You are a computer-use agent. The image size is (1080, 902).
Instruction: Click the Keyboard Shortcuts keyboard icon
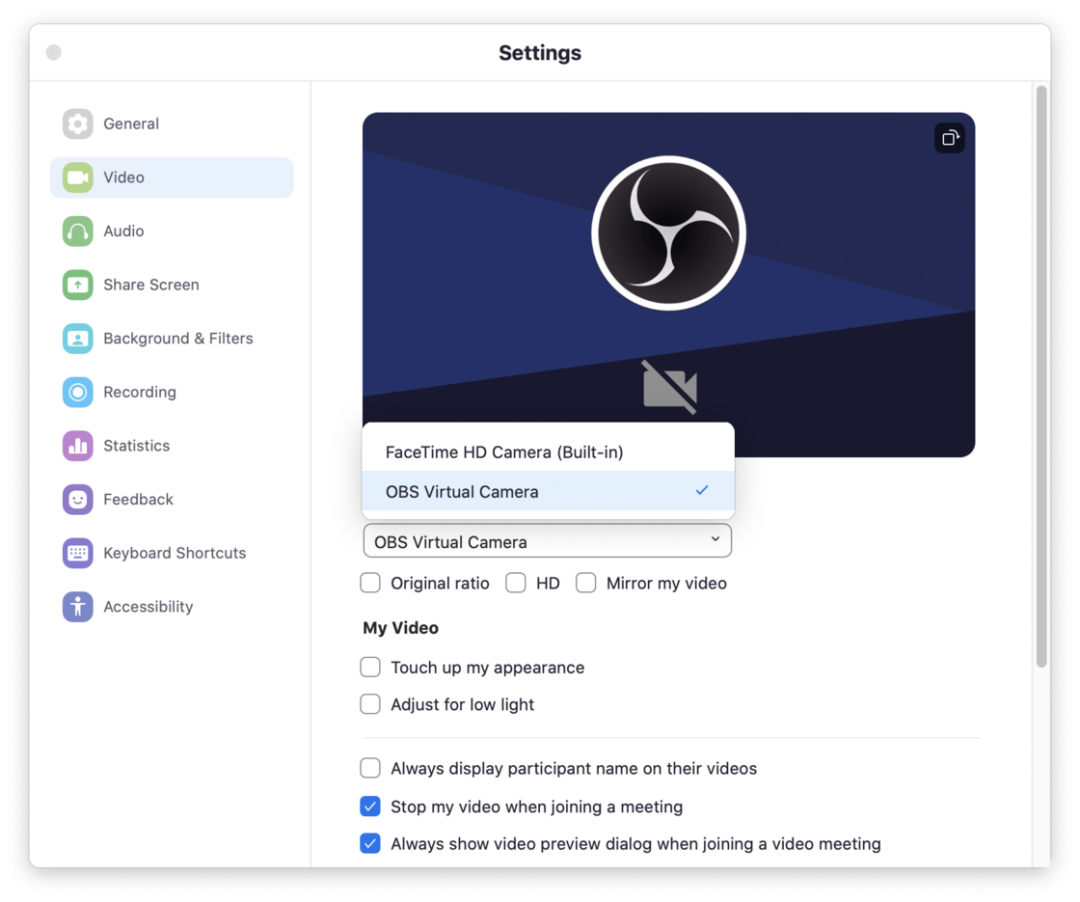tap(77, 554)
